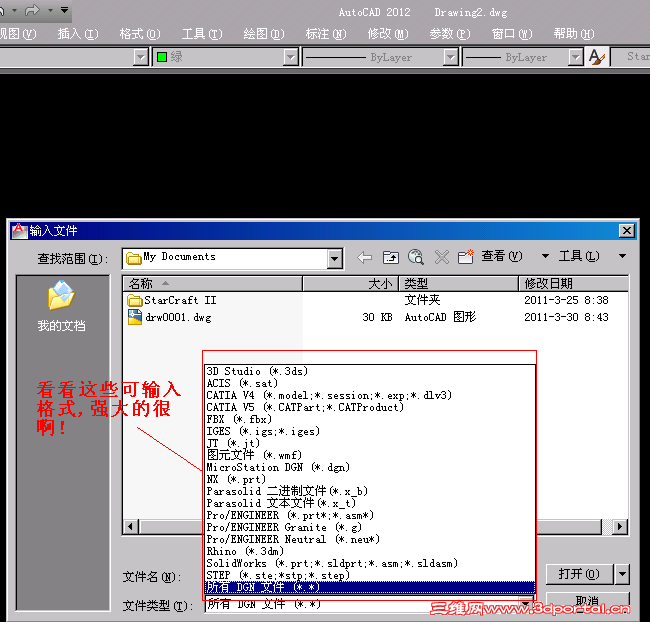The height and width of the screenshot is (622, 650).
Task: Choose 3D Studio (*.3ds) format
Action: point(370,371)
